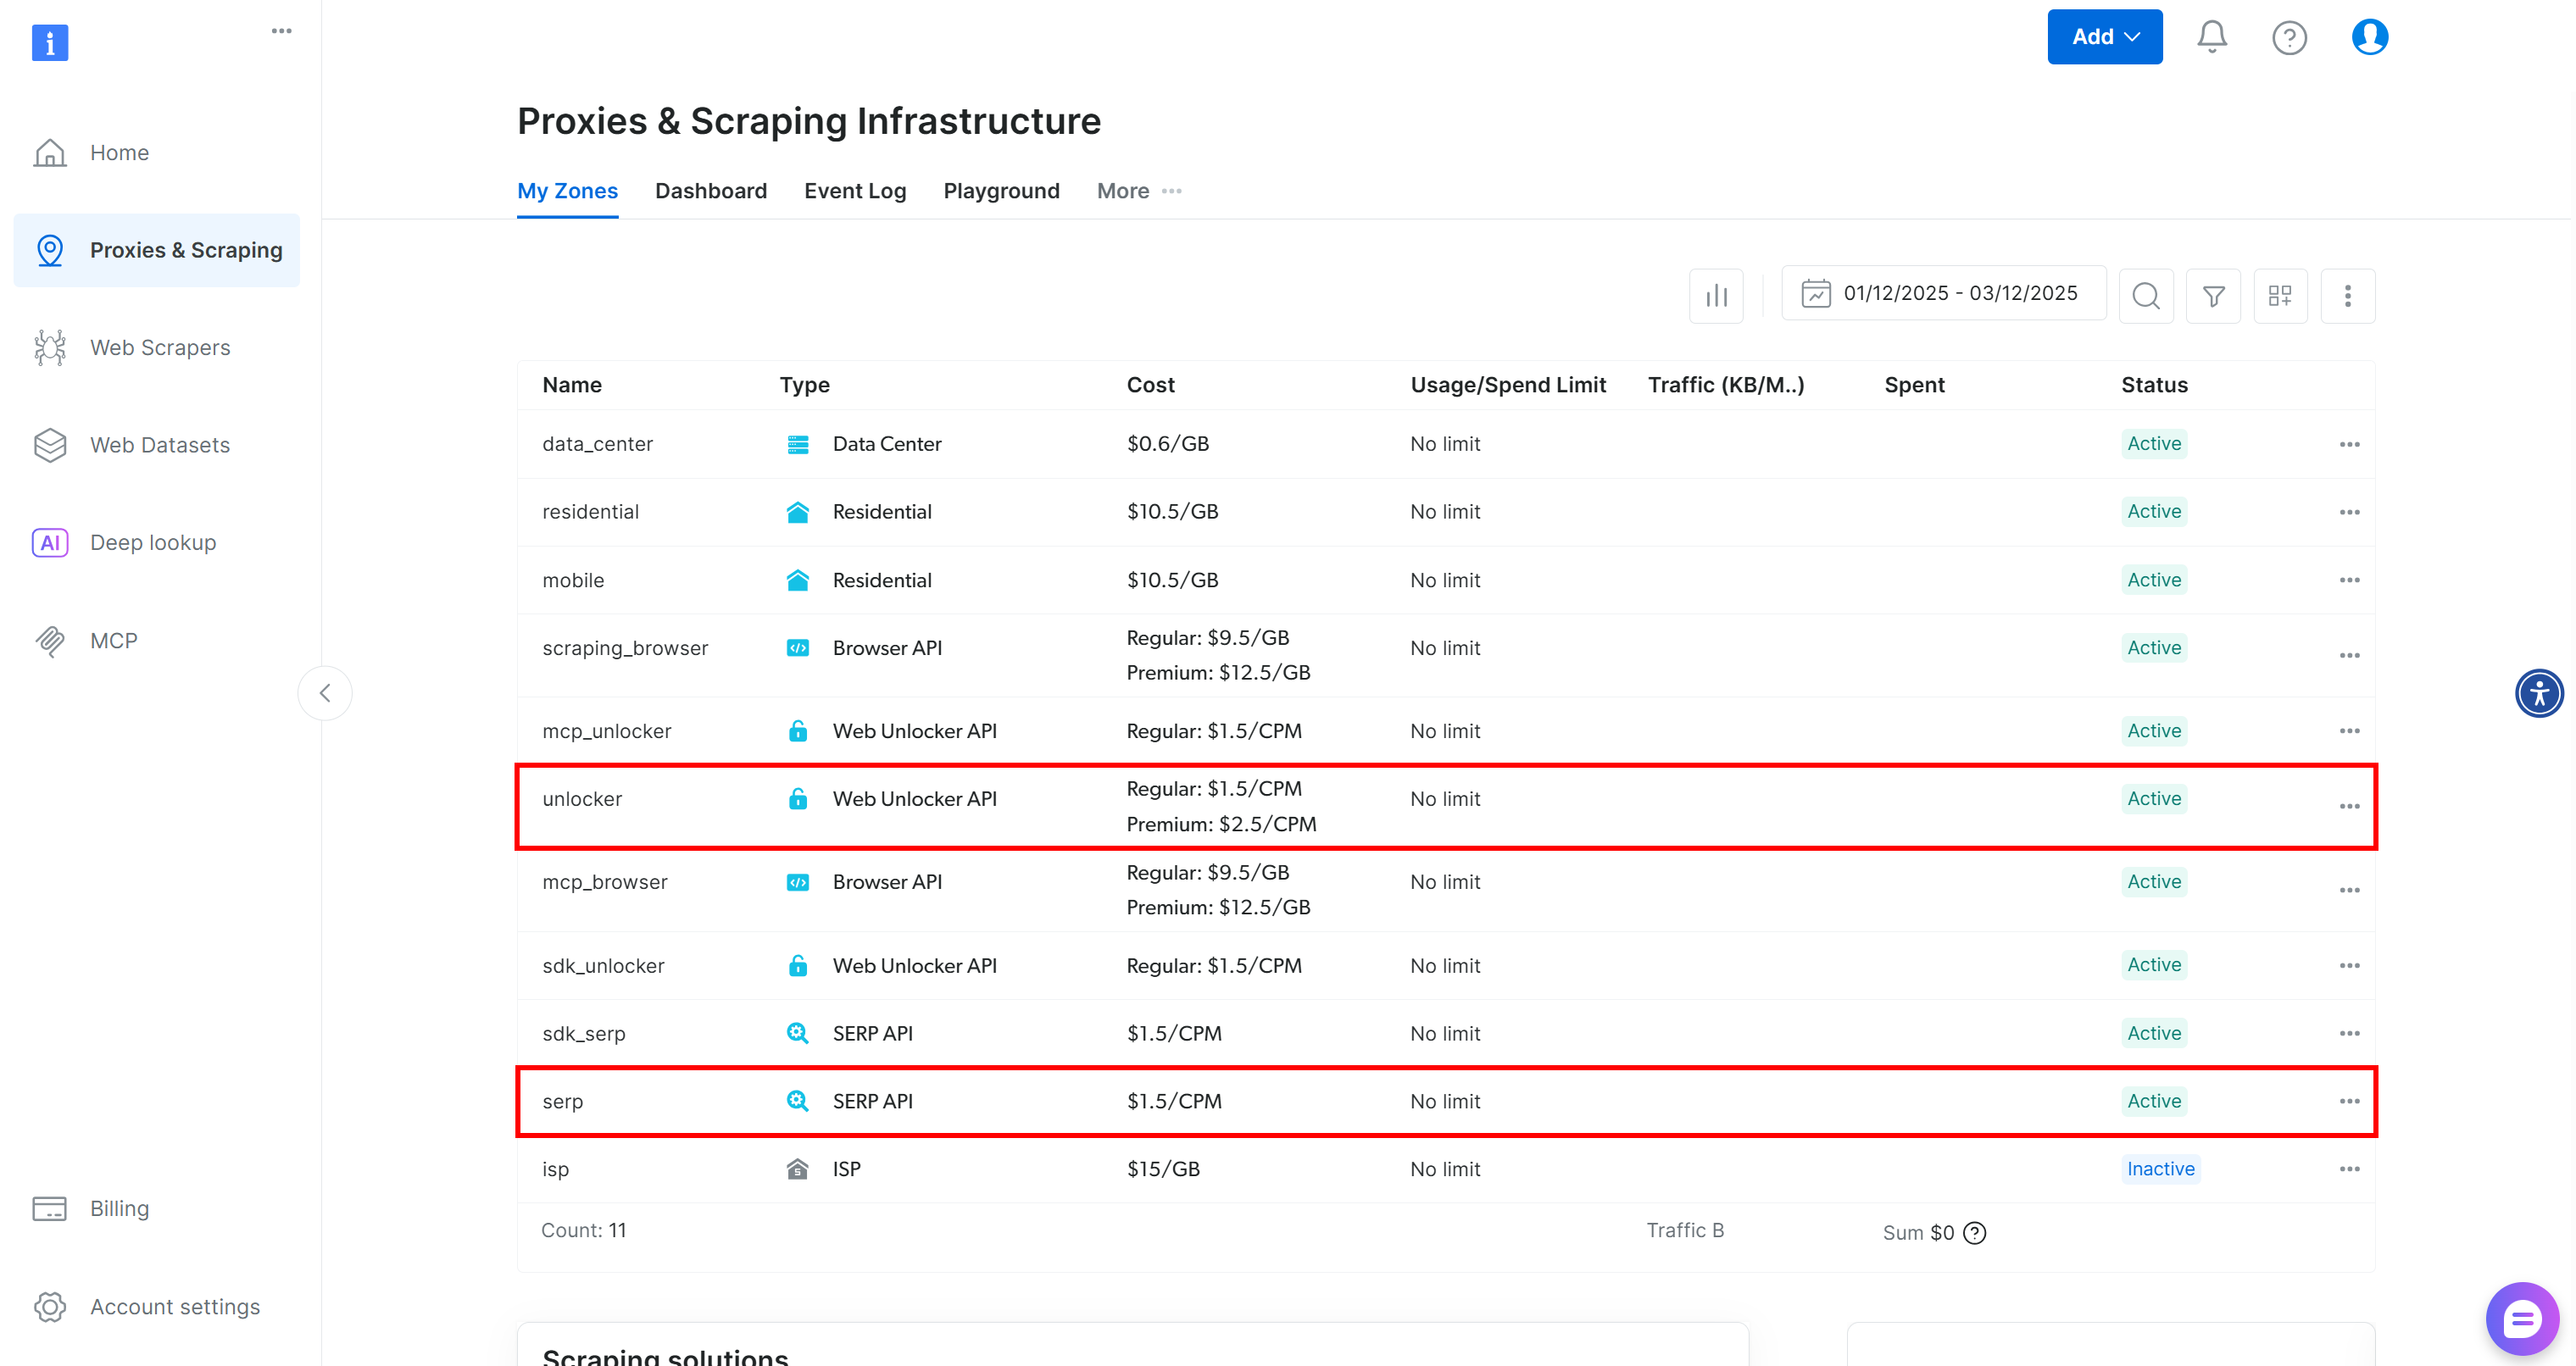The width and height of the screenshot is (2576, 1366).
Task: Collapse the left sidebar
Action: pos(325,692)
